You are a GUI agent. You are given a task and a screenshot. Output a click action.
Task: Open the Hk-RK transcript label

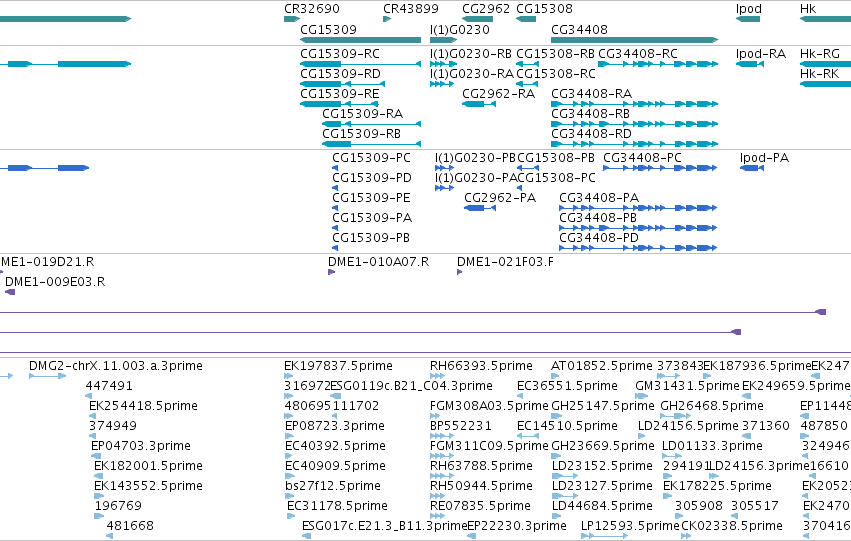coord(820,74)
